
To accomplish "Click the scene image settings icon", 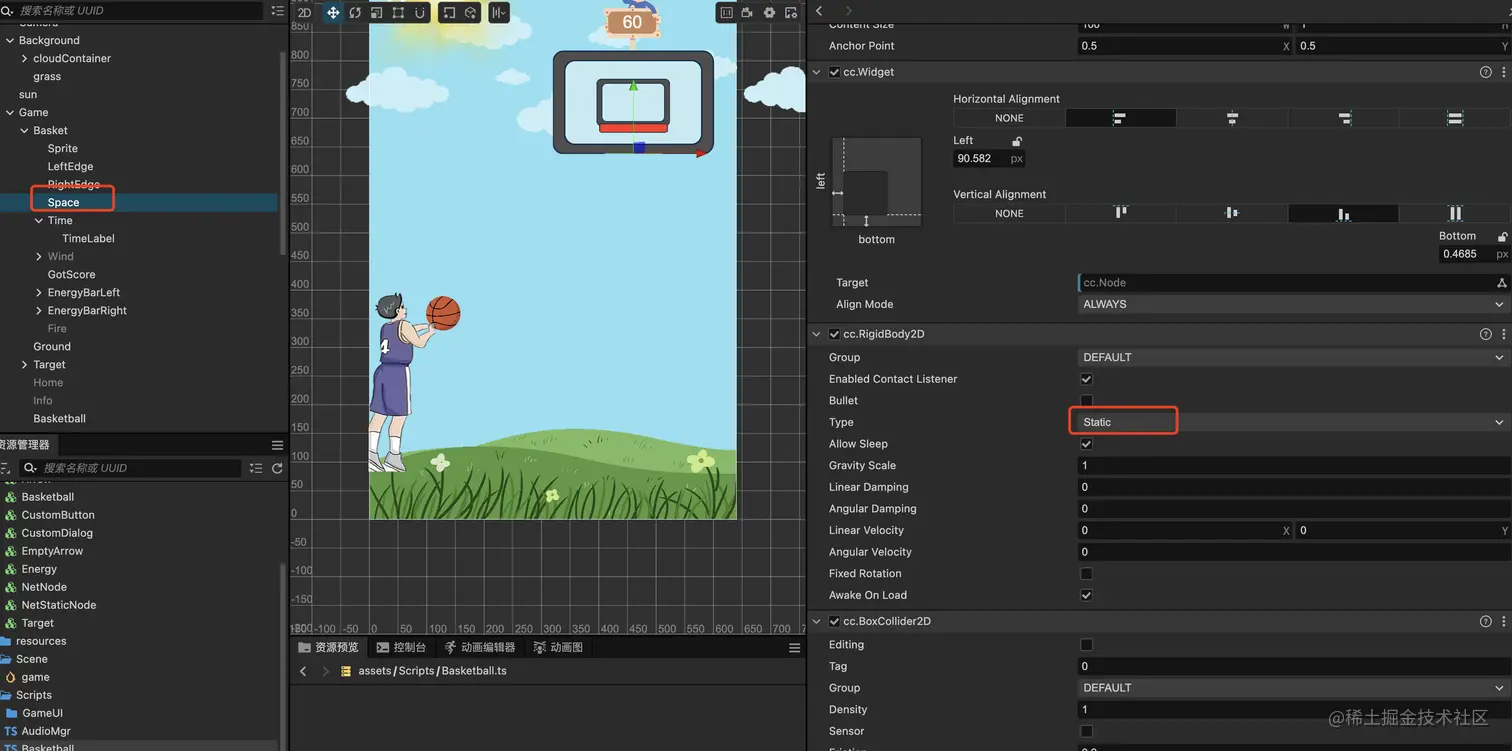I will (x=791, y=13).
